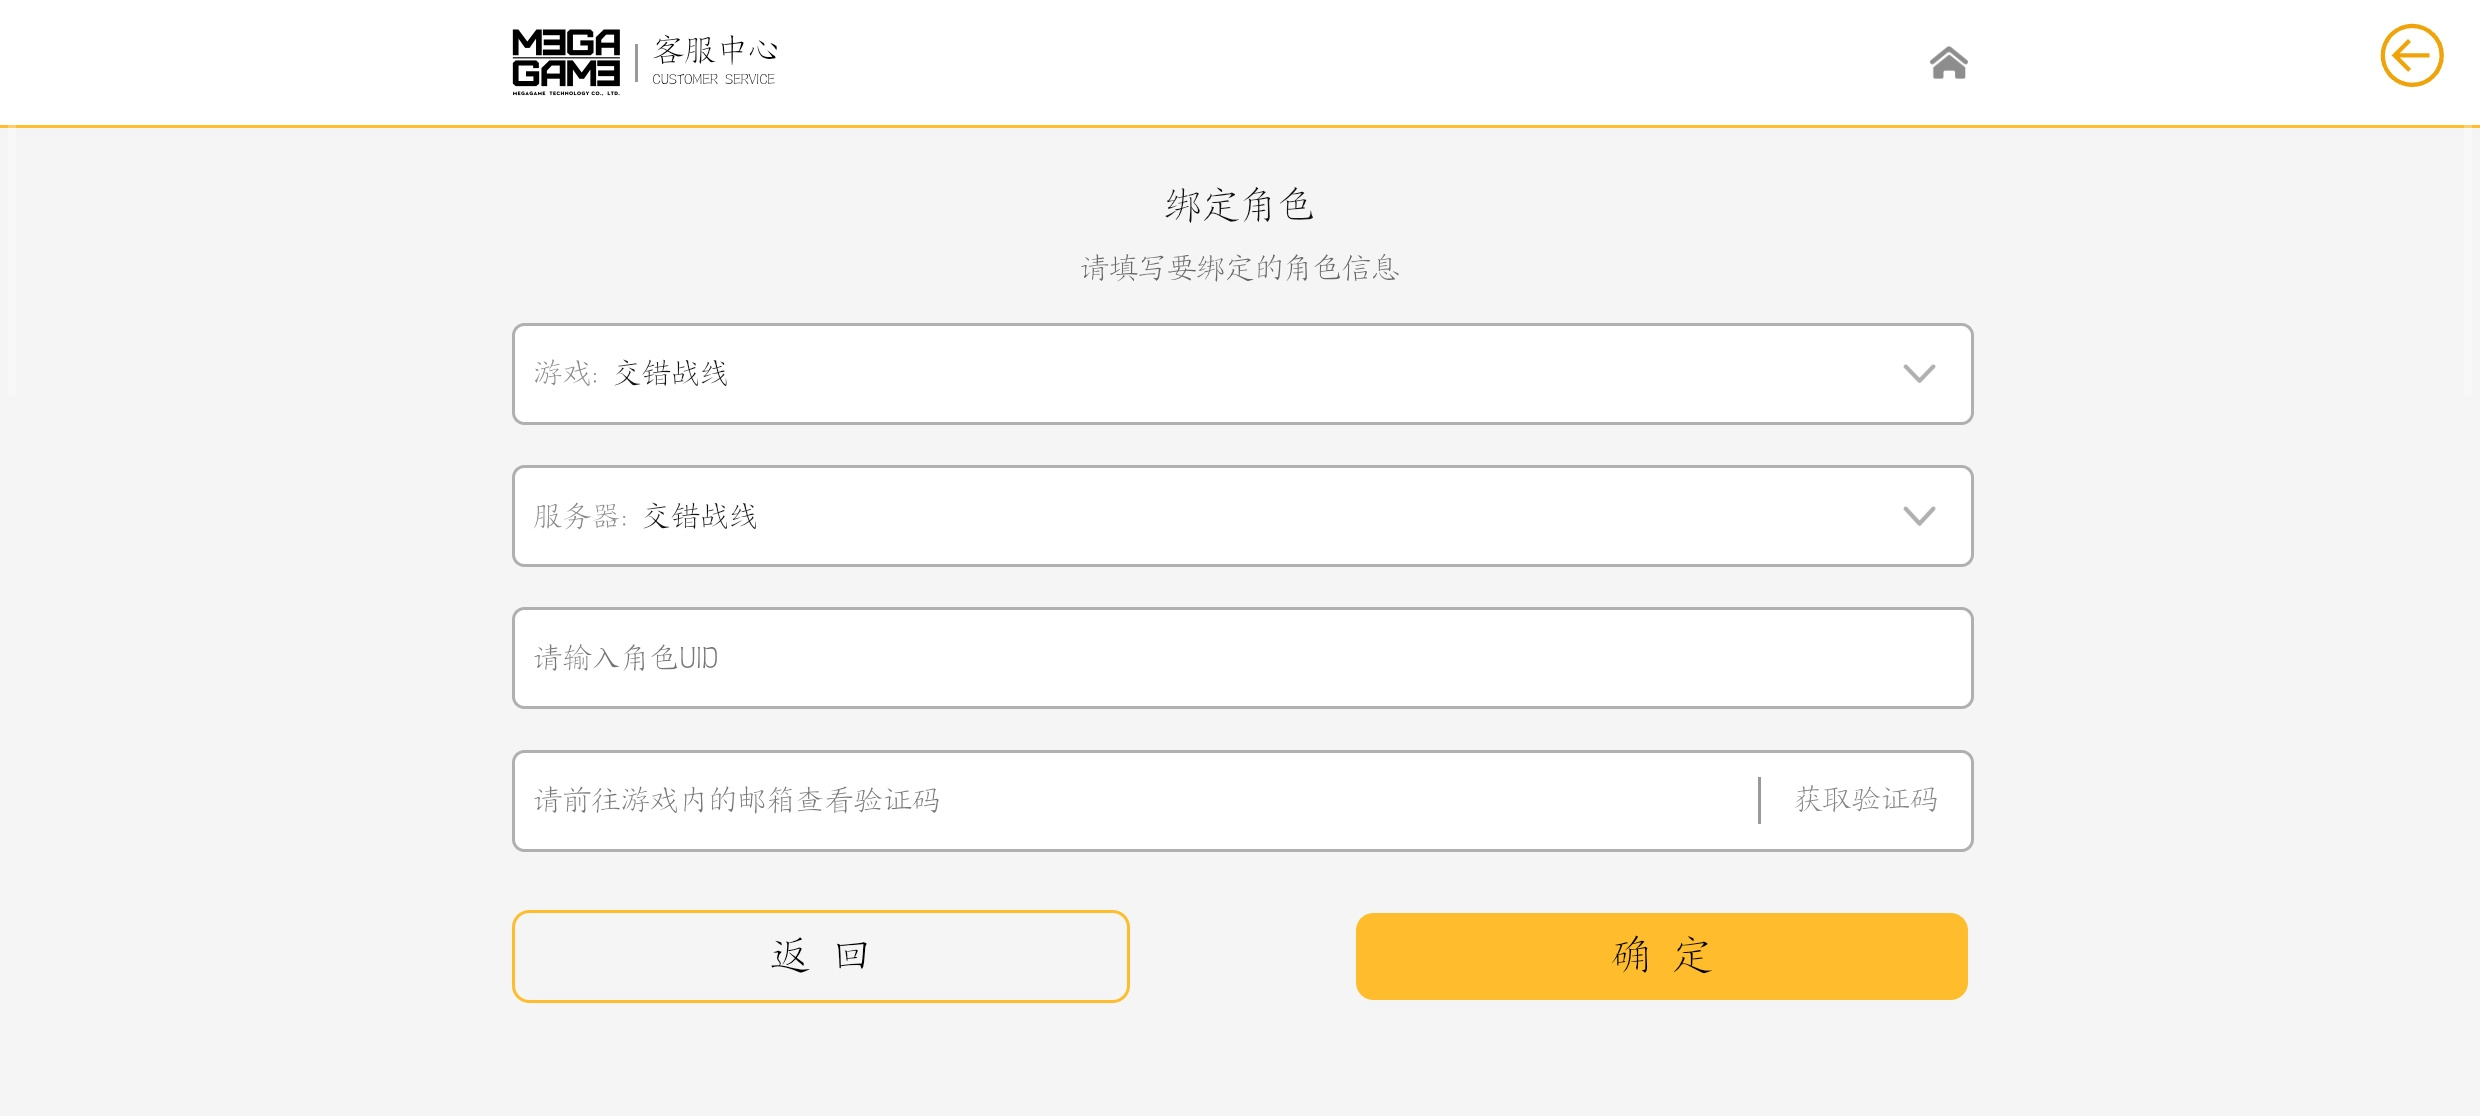Viewport: 2480px width, 1116px height.
Task: Click the 绑定角色 page heading
Action: pos(1239,205)
